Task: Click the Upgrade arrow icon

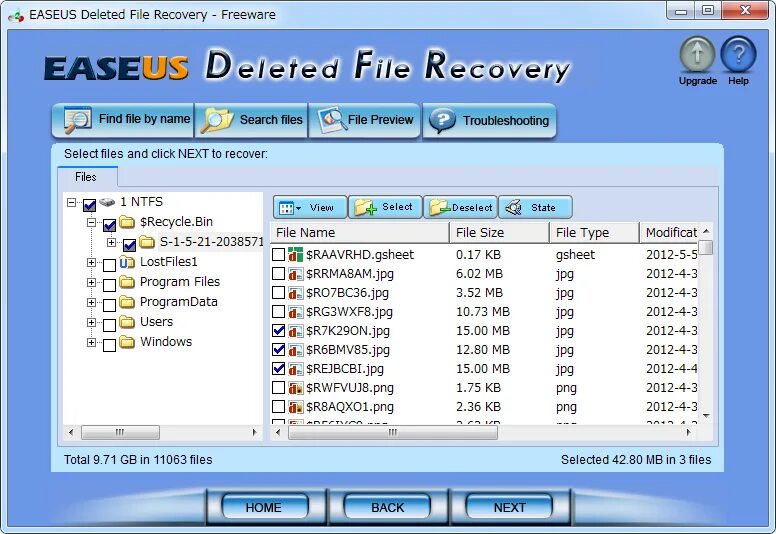Action: coord(697,55)
